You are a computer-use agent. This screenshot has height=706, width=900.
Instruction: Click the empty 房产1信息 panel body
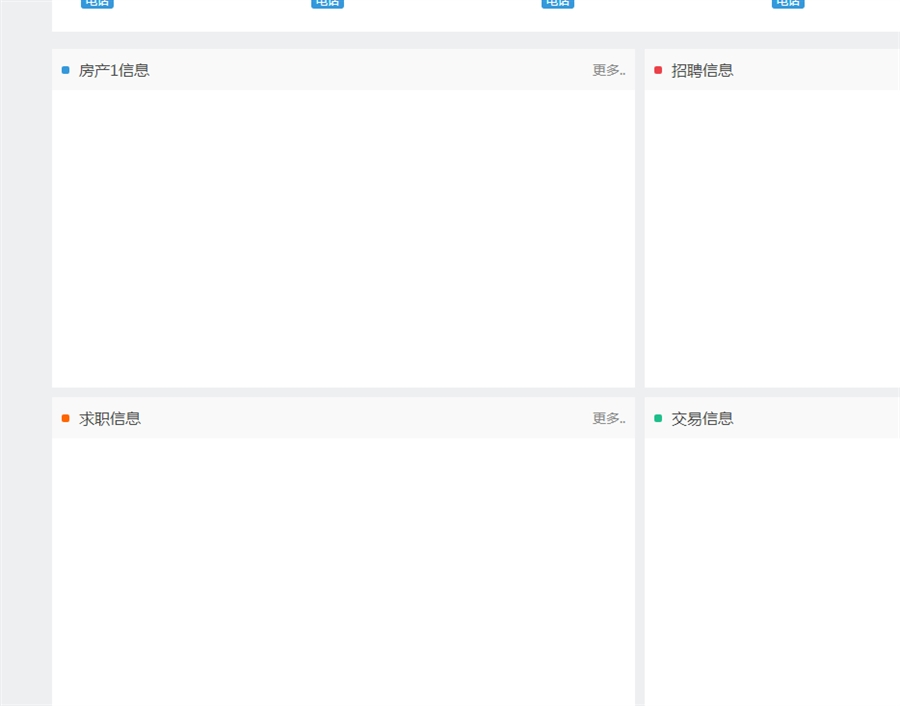click(x=343, y=238)
